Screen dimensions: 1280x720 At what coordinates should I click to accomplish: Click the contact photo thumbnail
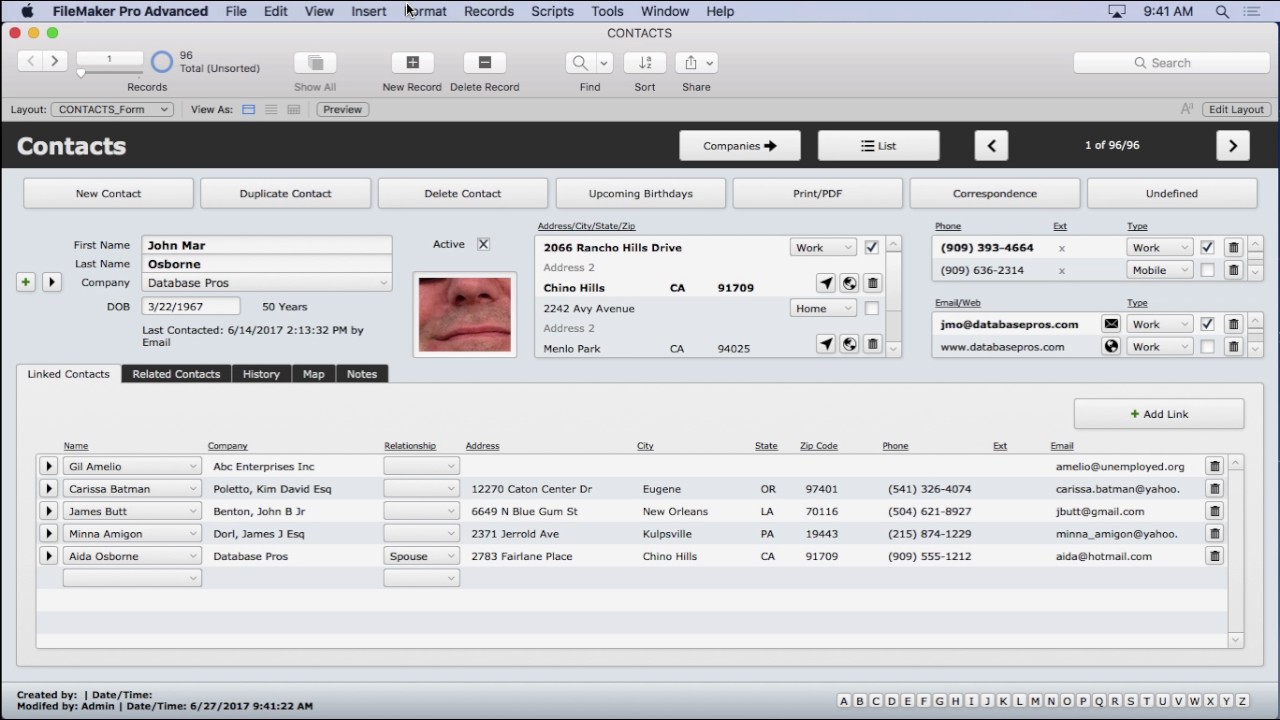465,314
